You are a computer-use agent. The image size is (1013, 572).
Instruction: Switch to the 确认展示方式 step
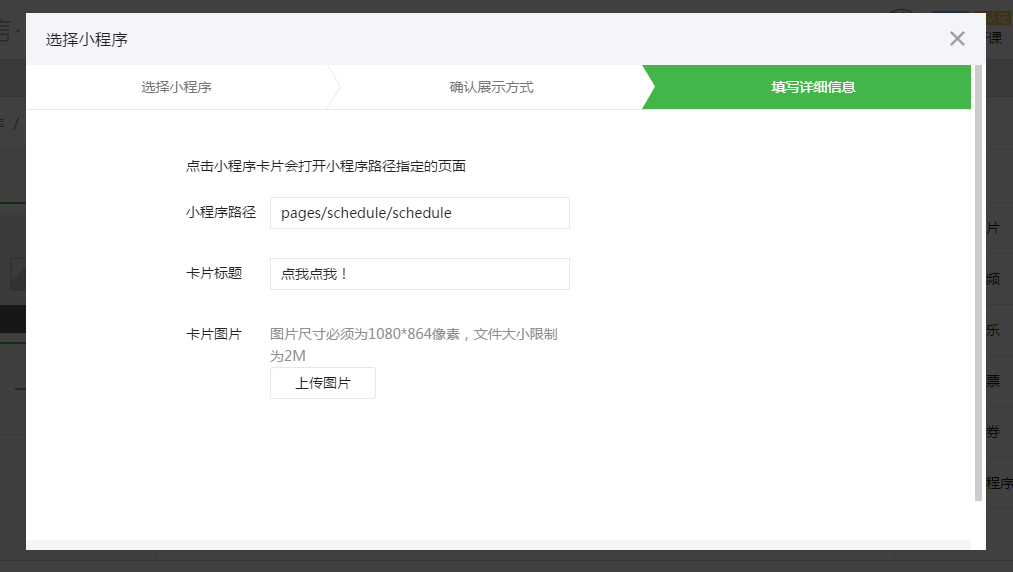point(491,87)
